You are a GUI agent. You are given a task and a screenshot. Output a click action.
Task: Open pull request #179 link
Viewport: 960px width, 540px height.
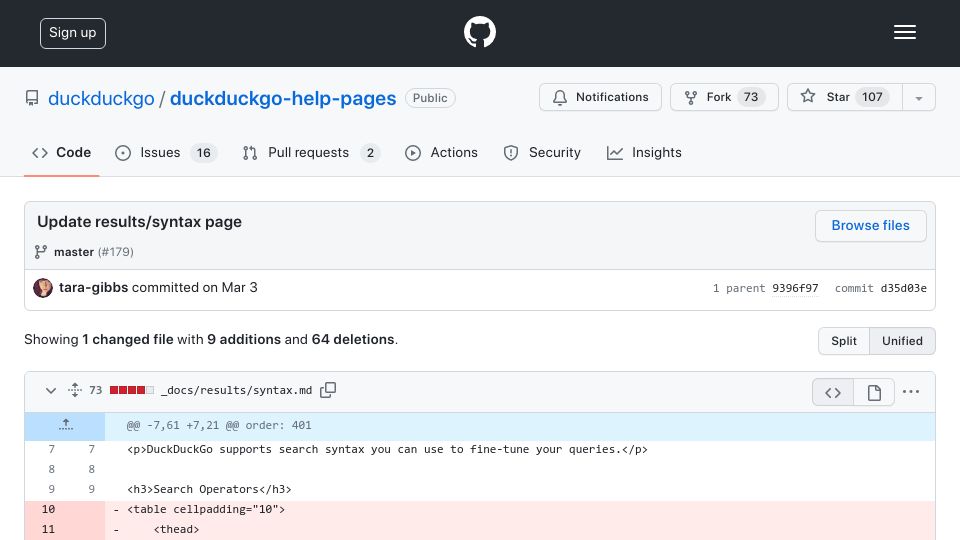tap(116, 252)
